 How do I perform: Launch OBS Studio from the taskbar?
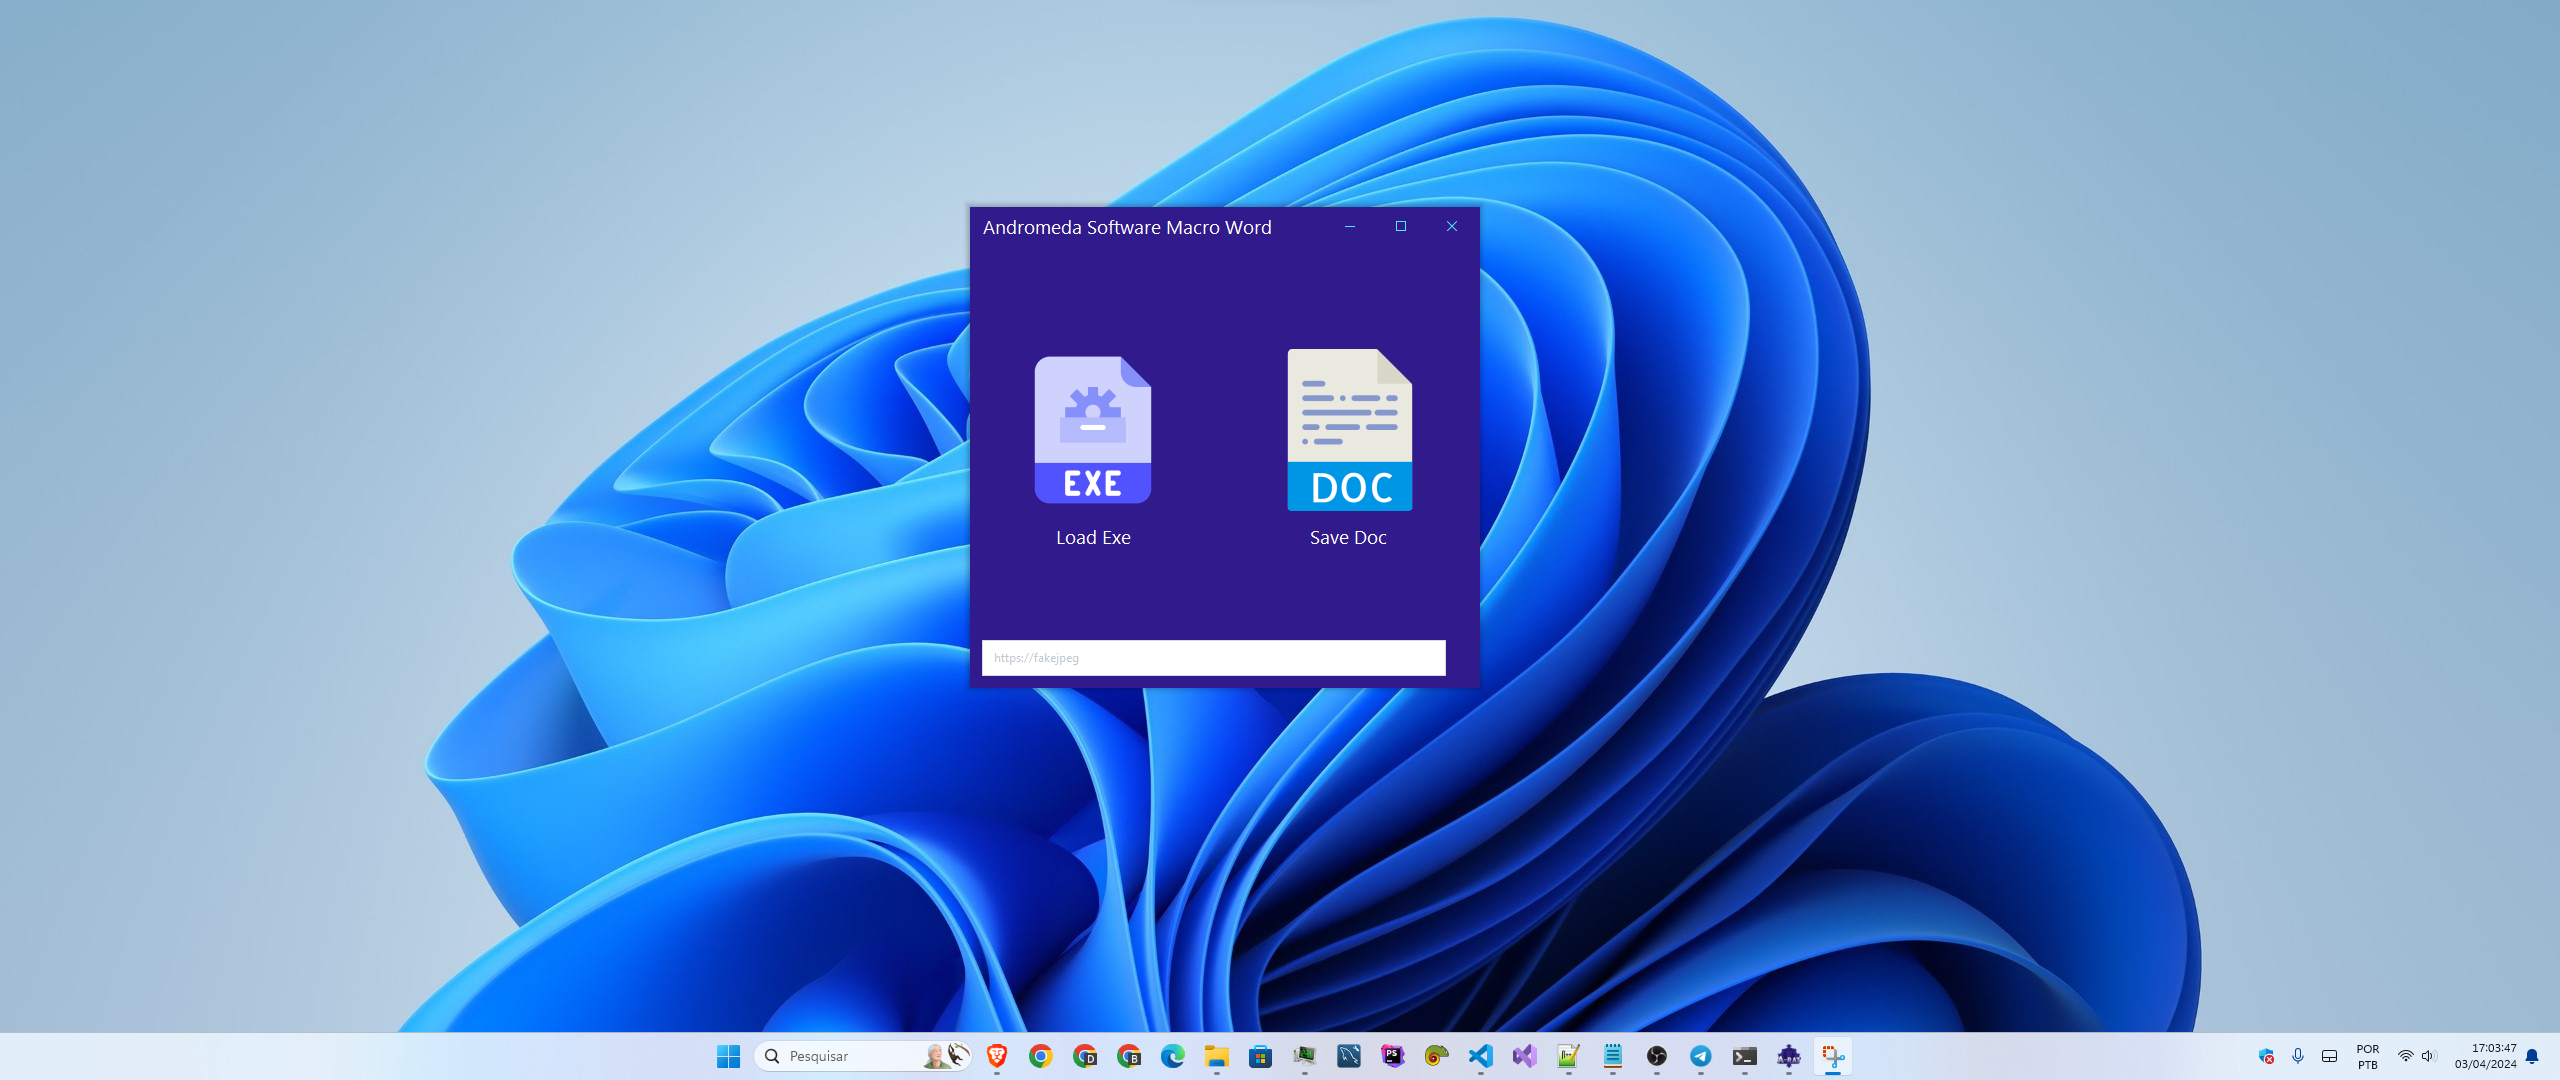1658,1055
